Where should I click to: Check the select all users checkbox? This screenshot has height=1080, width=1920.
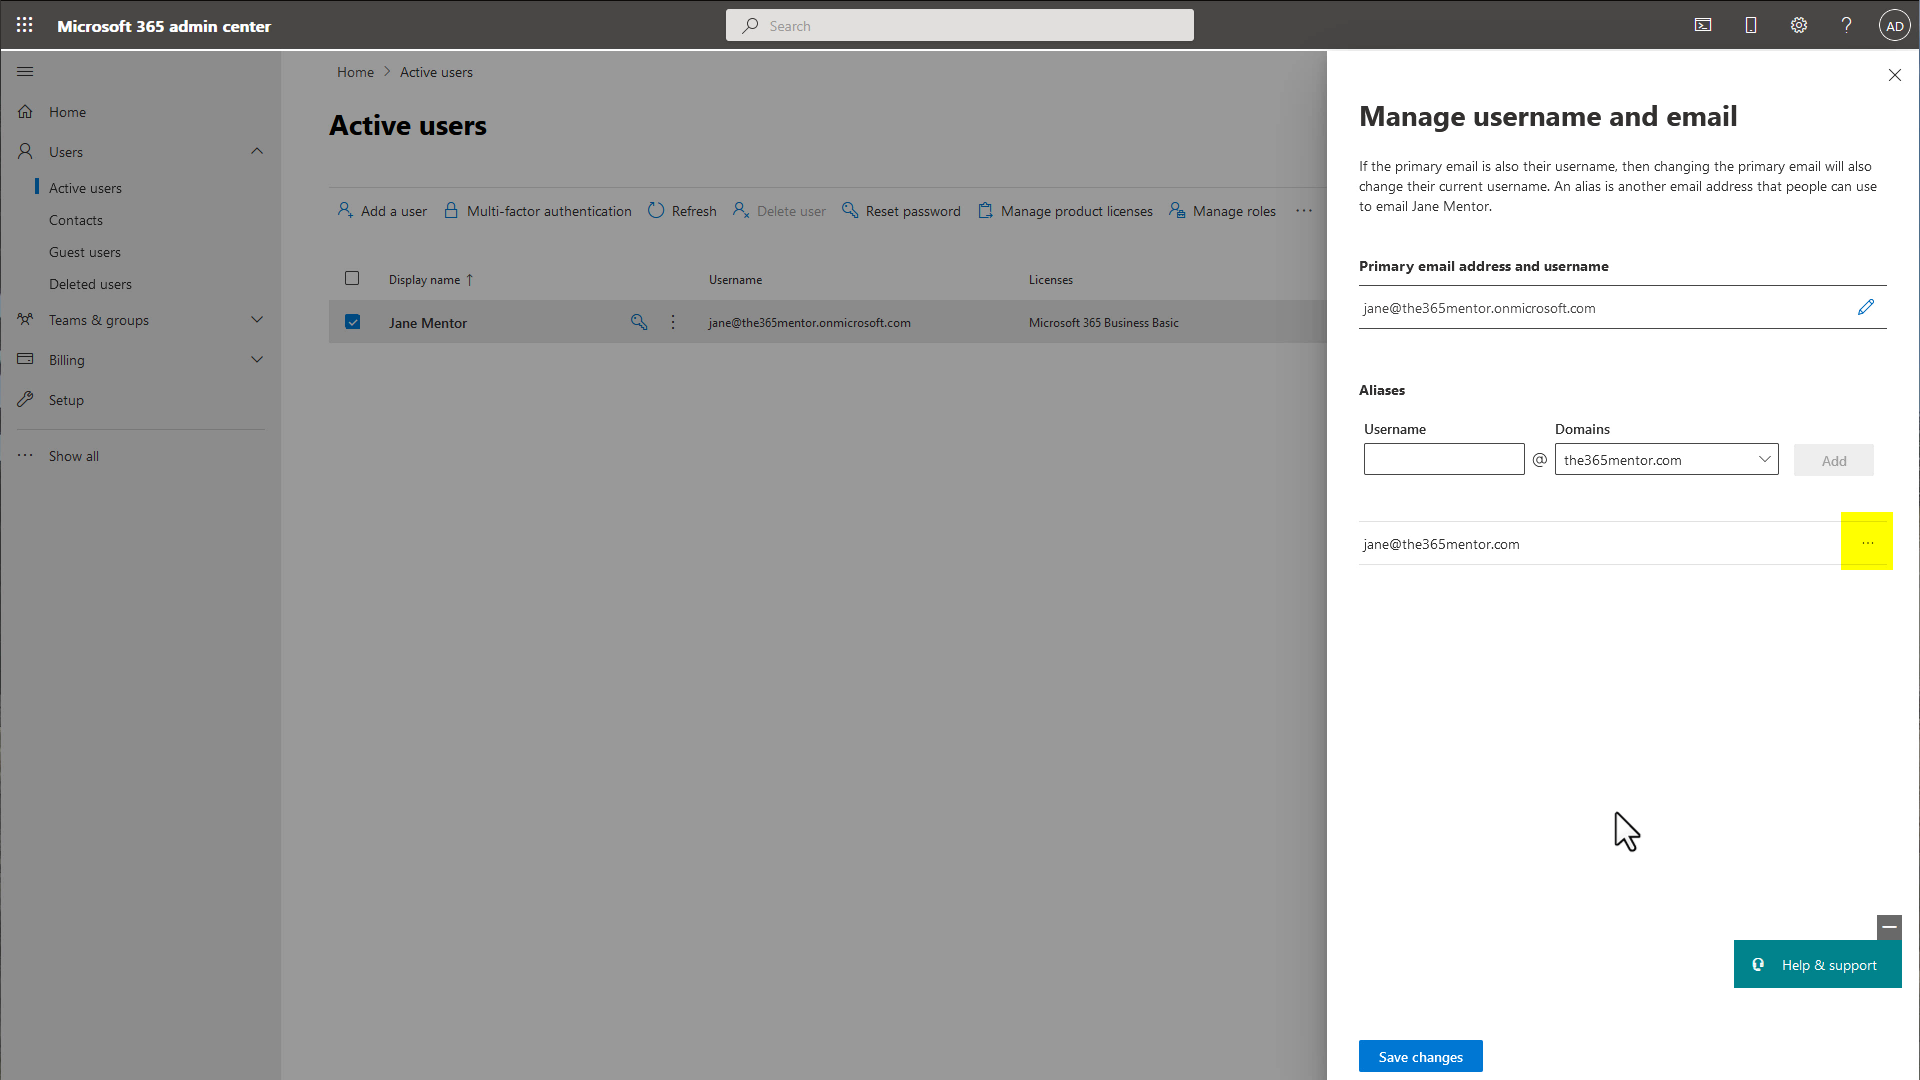click(352, 277)
